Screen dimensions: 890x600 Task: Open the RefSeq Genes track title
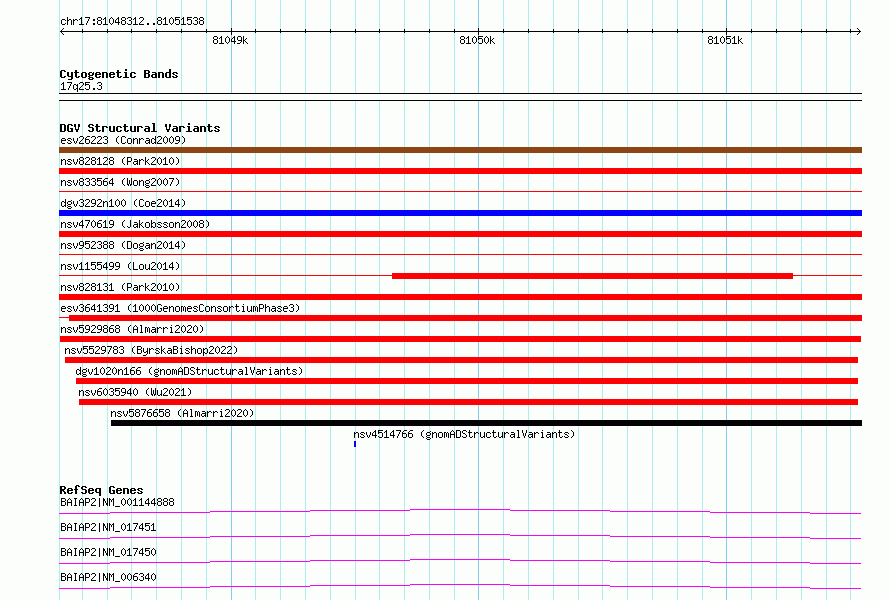coord(101,490)
